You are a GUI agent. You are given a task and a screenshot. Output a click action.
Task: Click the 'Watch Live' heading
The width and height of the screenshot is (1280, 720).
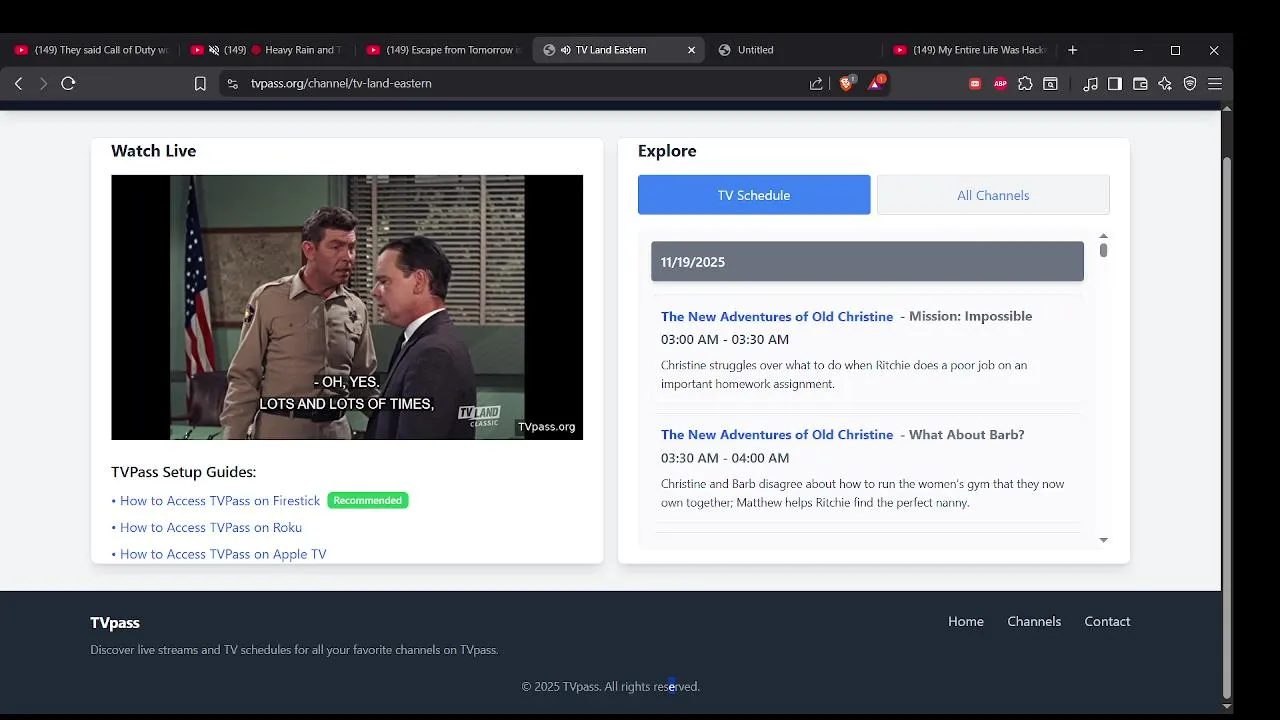[x=154, y=151]
